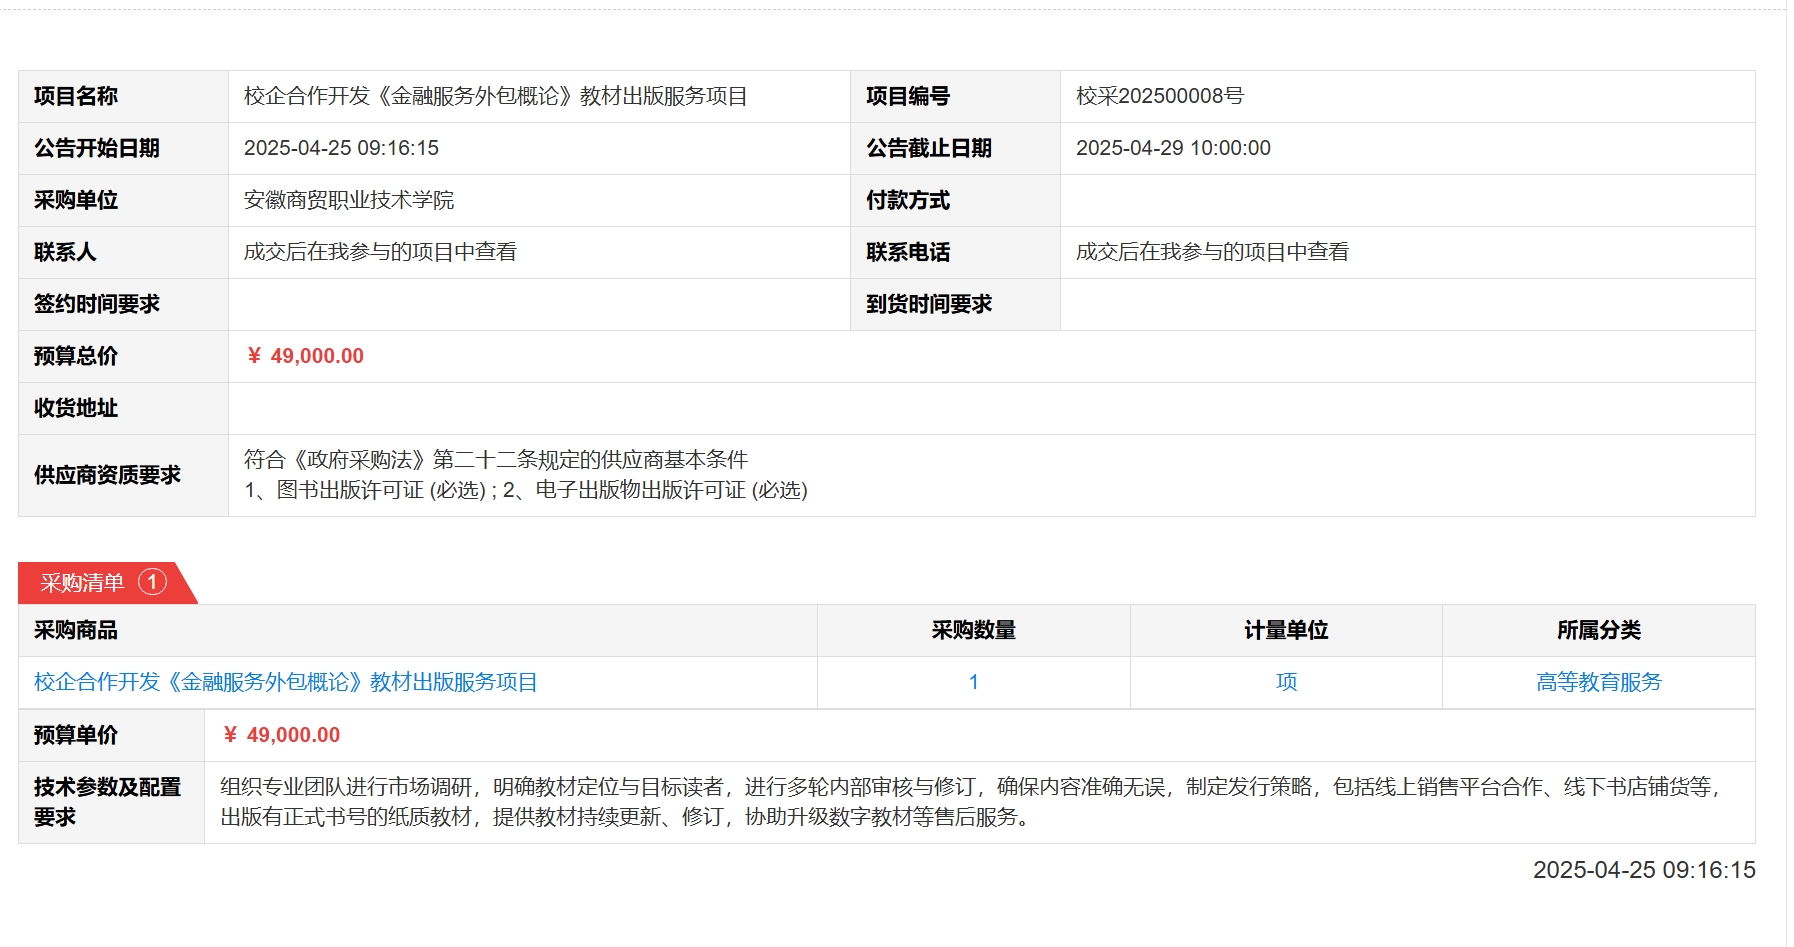Click the announcement deadline 2025-04-29 10:00:00
Viewport: 1794px width, 947px height.
1173,148
